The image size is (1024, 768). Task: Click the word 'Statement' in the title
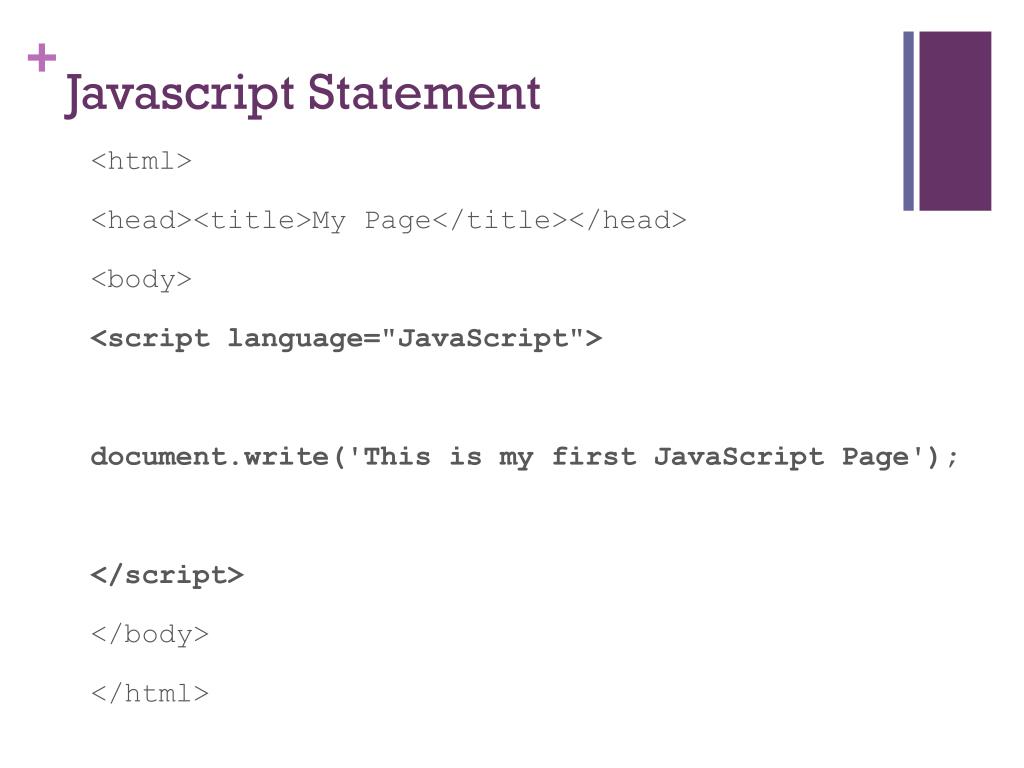(x=424, y=93)
